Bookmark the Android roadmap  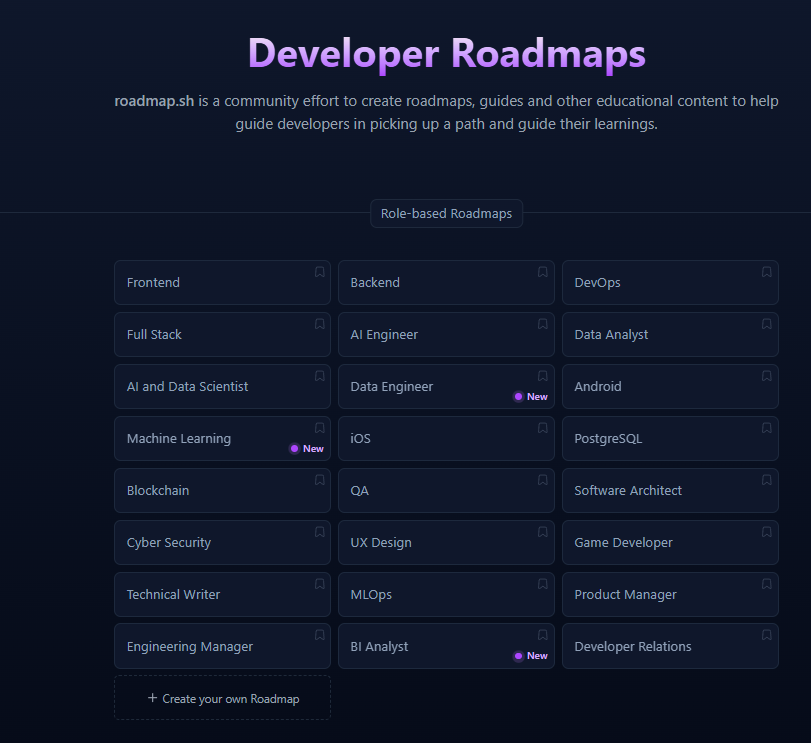tap(767, 376)
